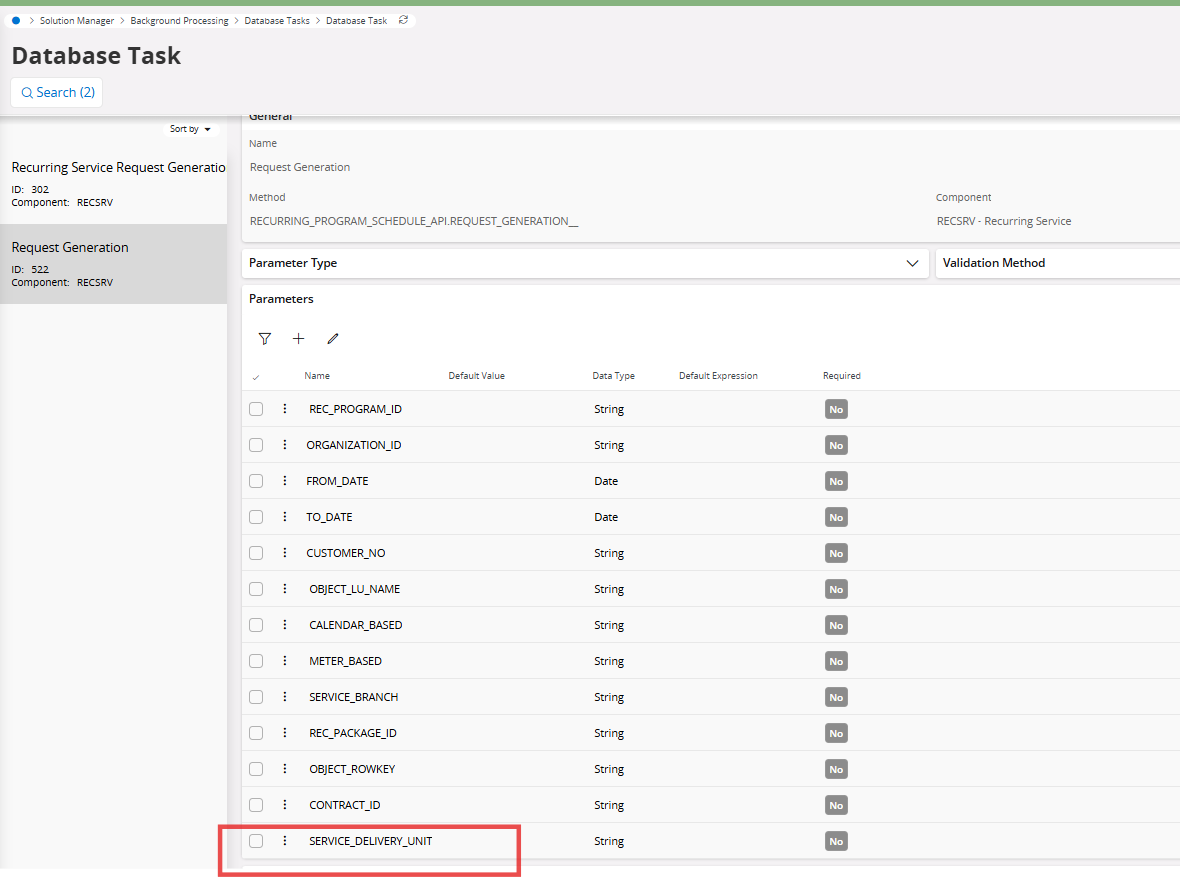Screen dimensions: 1180x877
Task: Open row menu for CALENDAR_BASED
Action: coord(284,625)
